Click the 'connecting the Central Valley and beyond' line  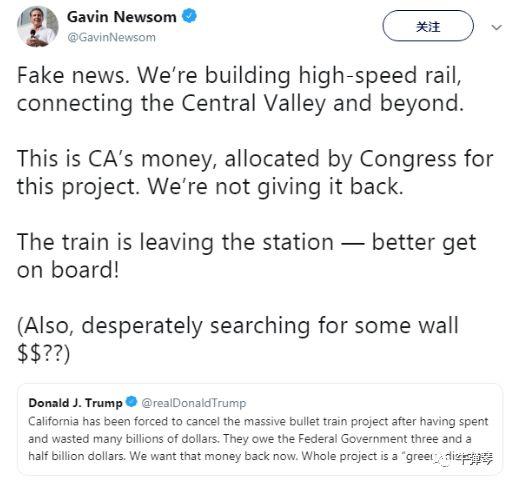click(x=240, y=104)
